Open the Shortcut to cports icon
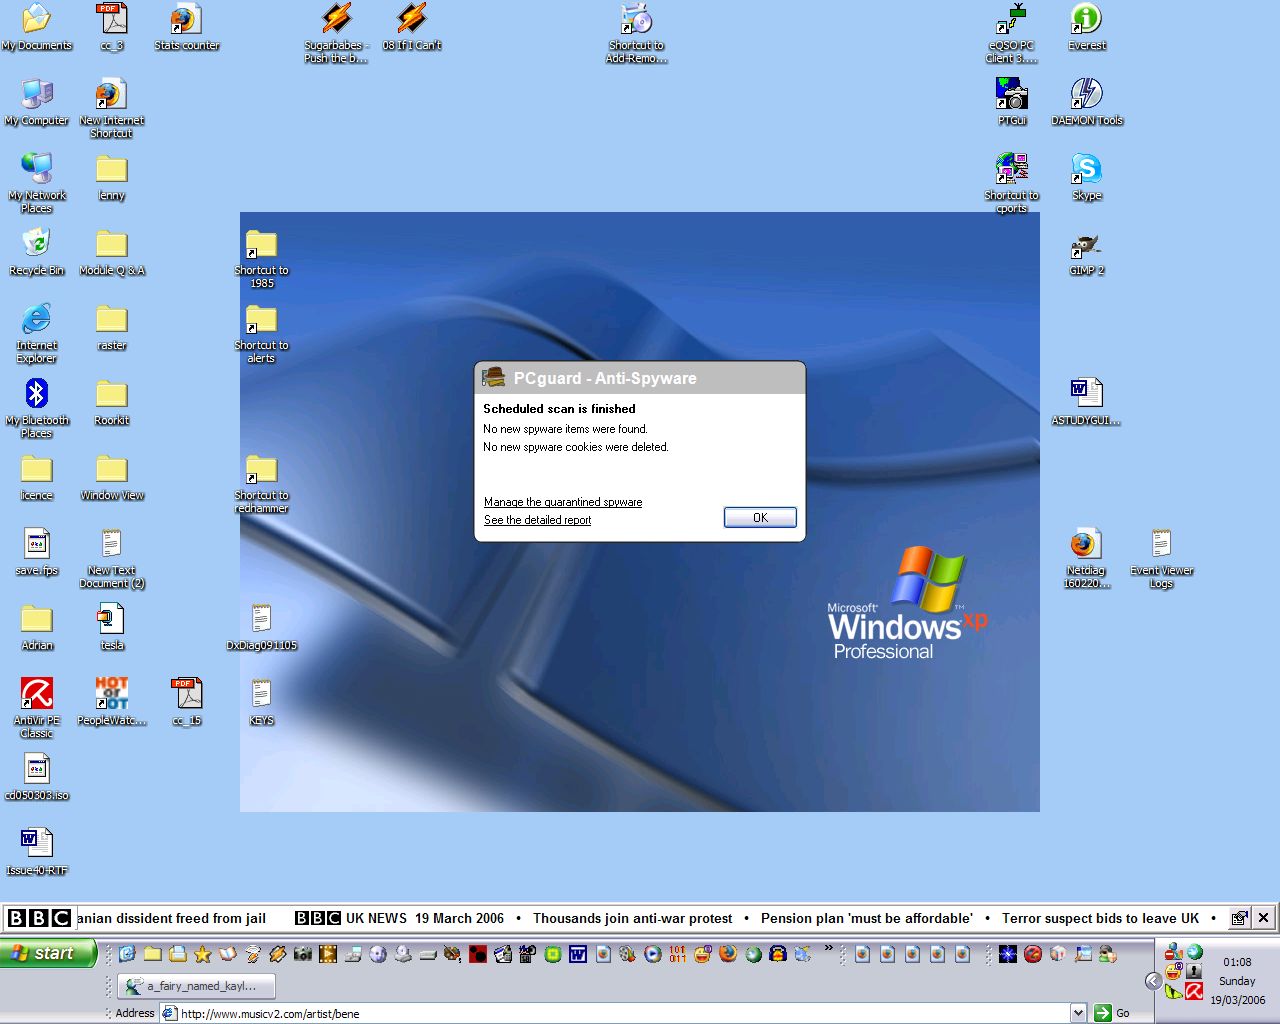The width and height of the screenshot is (1280, 1024). tap(1011, 184)
